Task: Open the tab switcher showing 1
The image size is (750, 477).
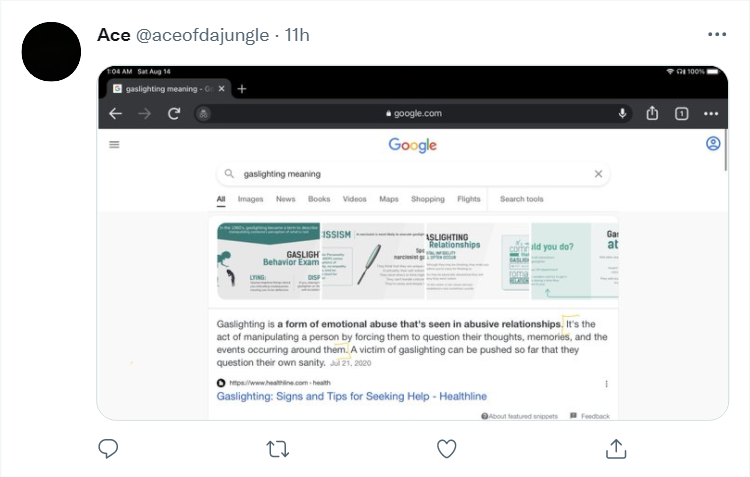Action: (682, 114)
